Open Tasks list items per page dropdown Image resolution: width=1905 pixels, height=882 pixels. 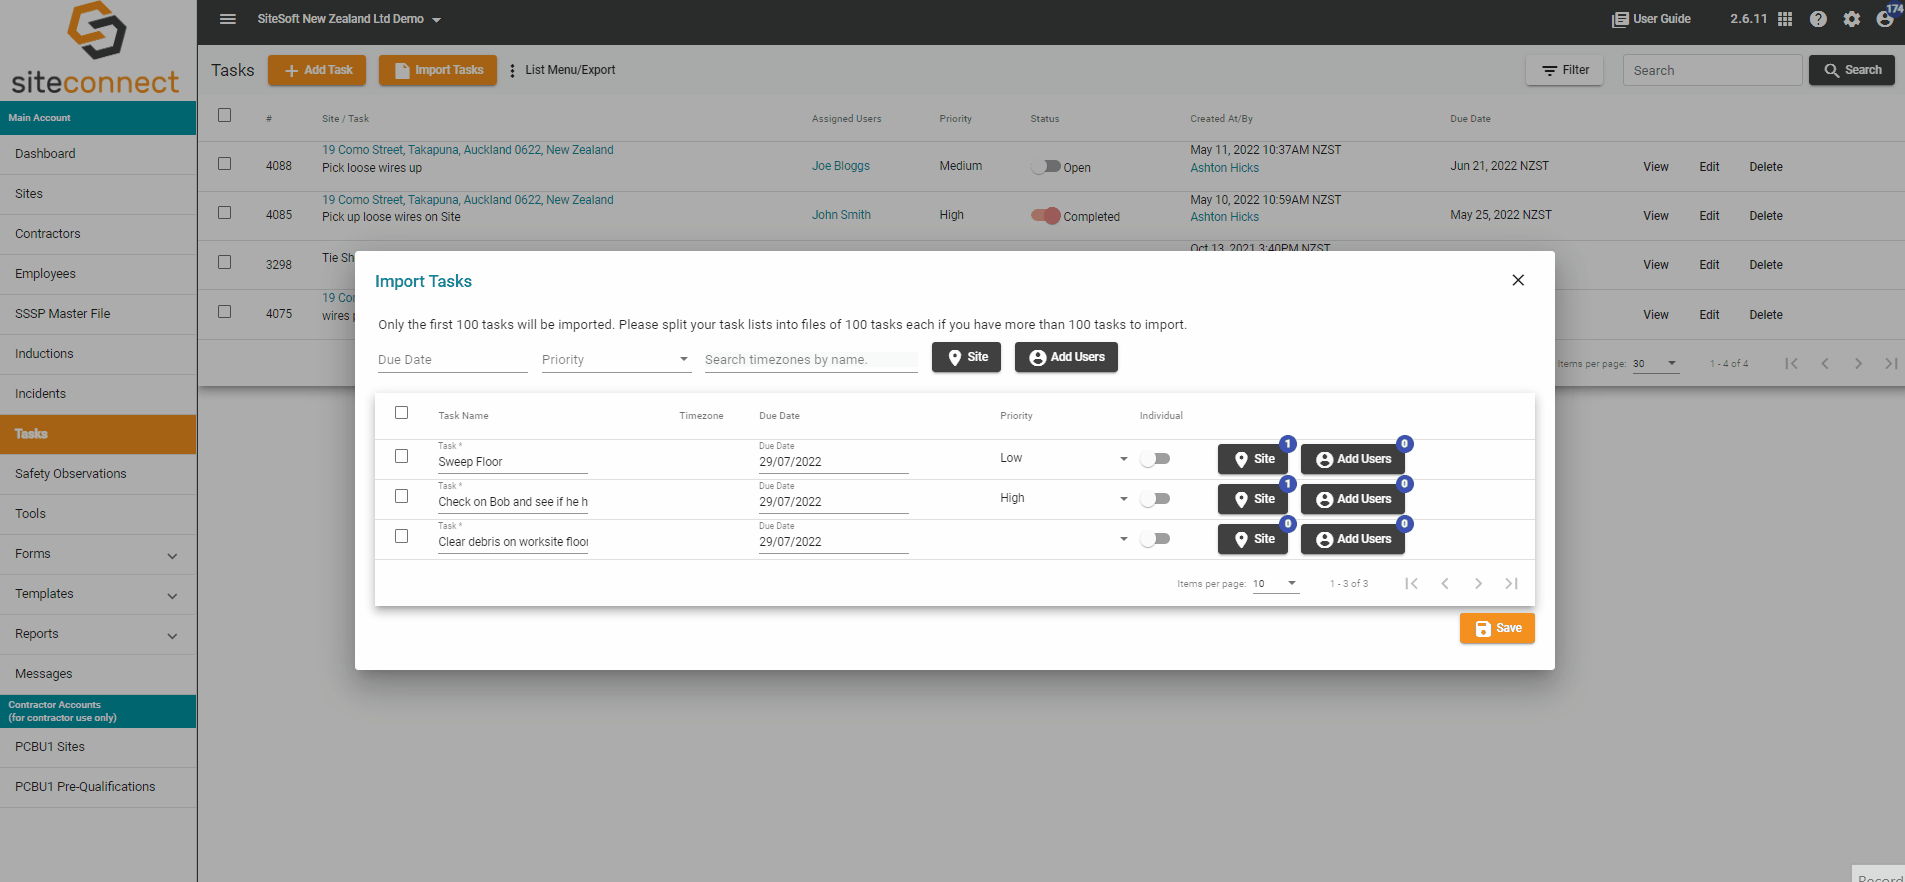pos(1655,364)
